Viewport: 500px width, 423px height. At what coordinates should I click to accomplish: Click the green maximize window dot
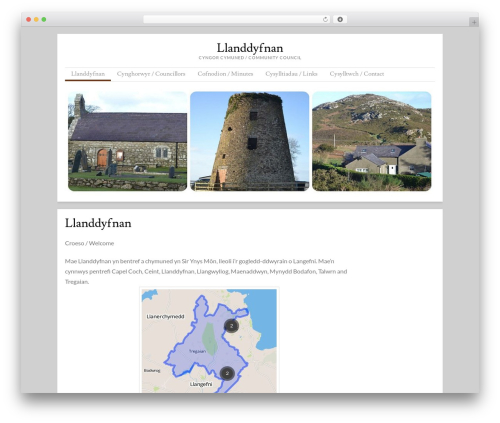44,19
